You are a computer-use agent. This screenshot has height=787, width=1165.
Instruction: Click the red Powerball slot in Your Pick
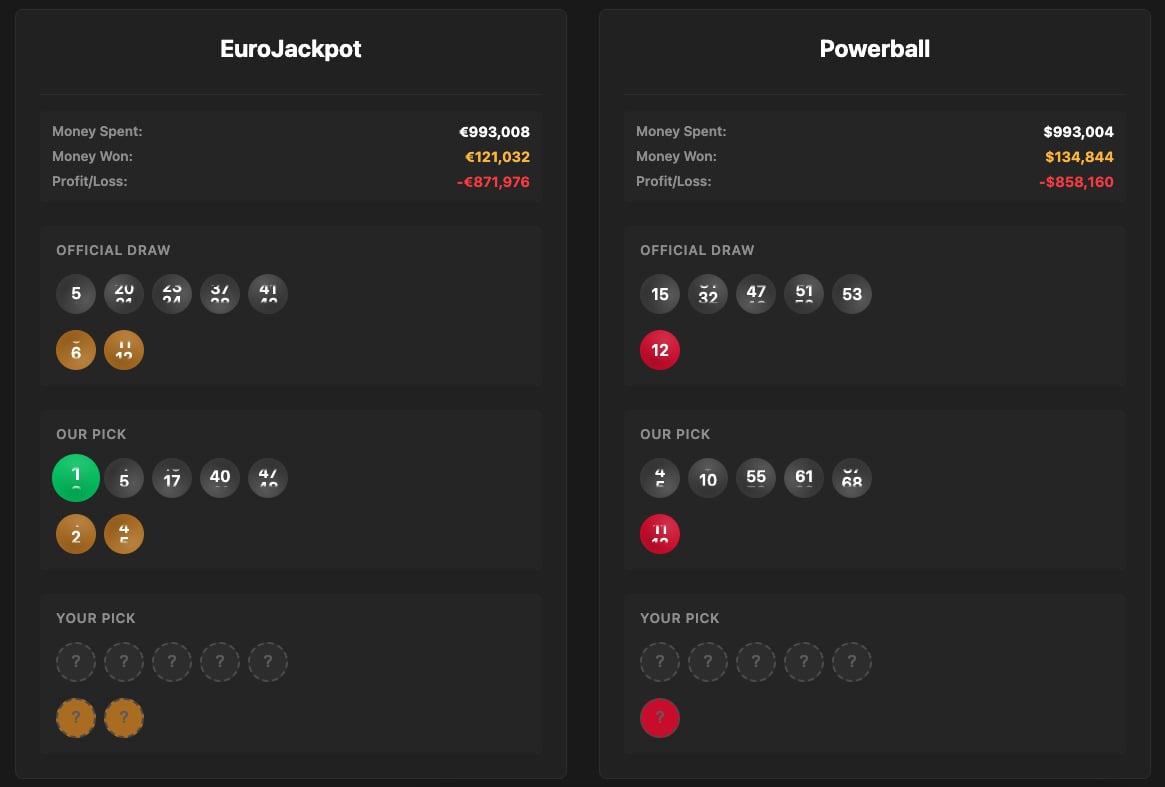pos(660,718)
